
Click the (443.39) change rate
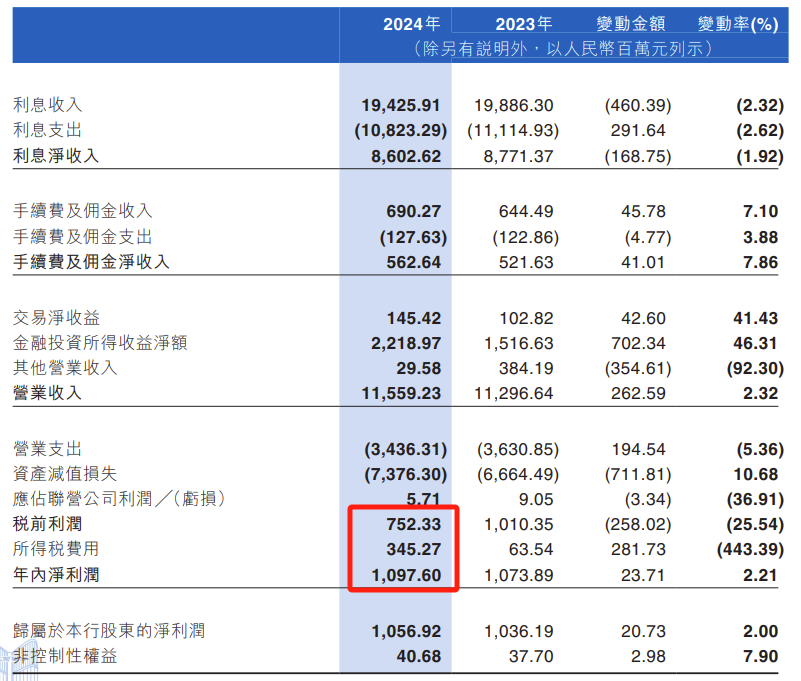[750, 549]
